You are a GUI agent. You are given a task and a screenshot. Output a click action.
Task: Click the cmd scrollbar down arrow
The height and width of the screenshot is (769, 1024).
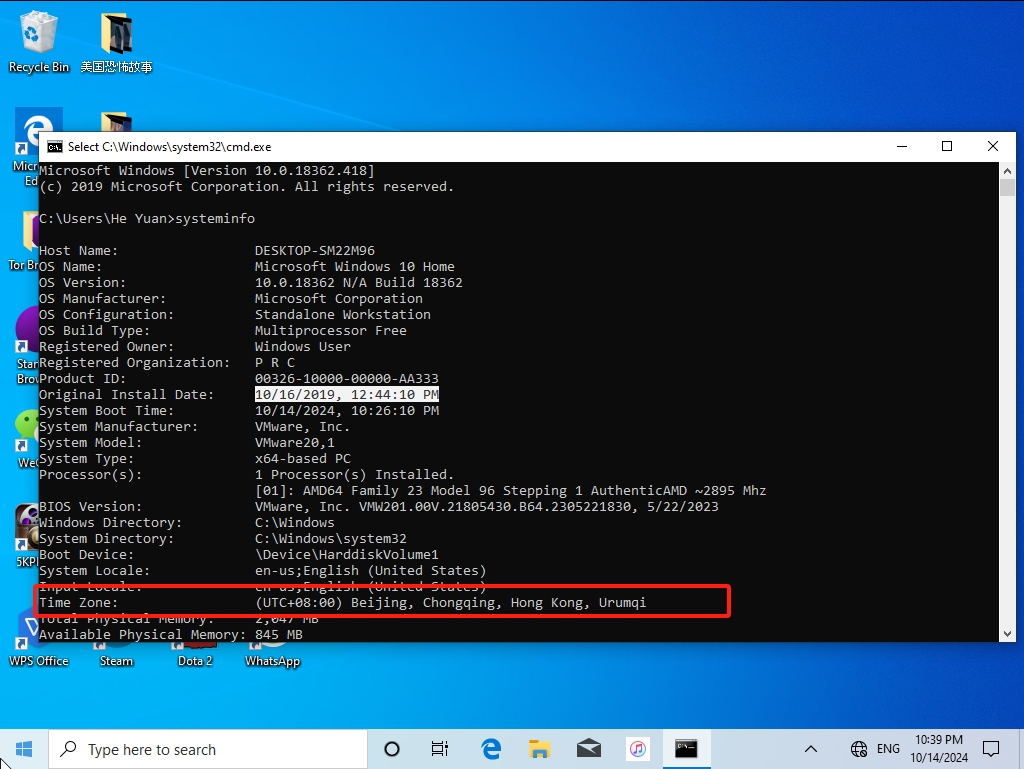1007,633
